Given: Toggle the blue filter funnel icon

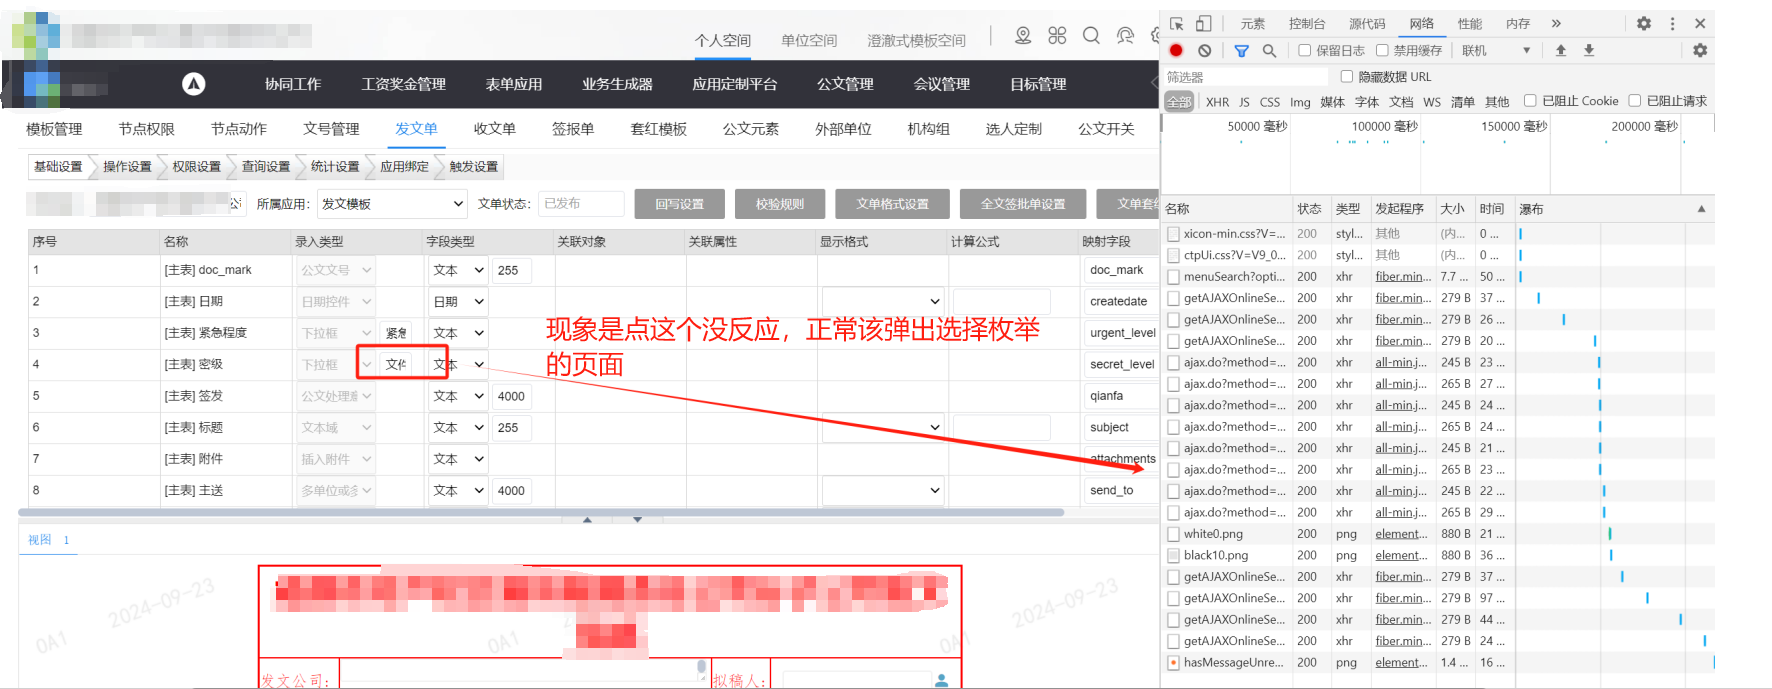Looking at the screenshot, I should 1241,50.
